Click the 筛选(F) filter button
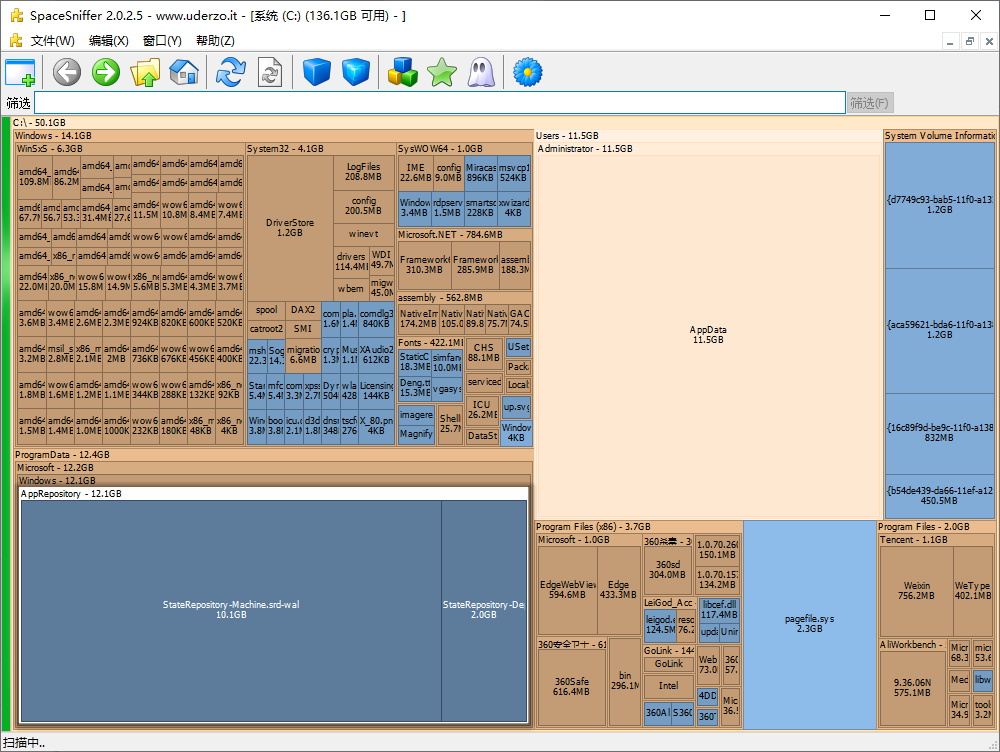This screenshot has height=752, width=1000. [870, 103]
